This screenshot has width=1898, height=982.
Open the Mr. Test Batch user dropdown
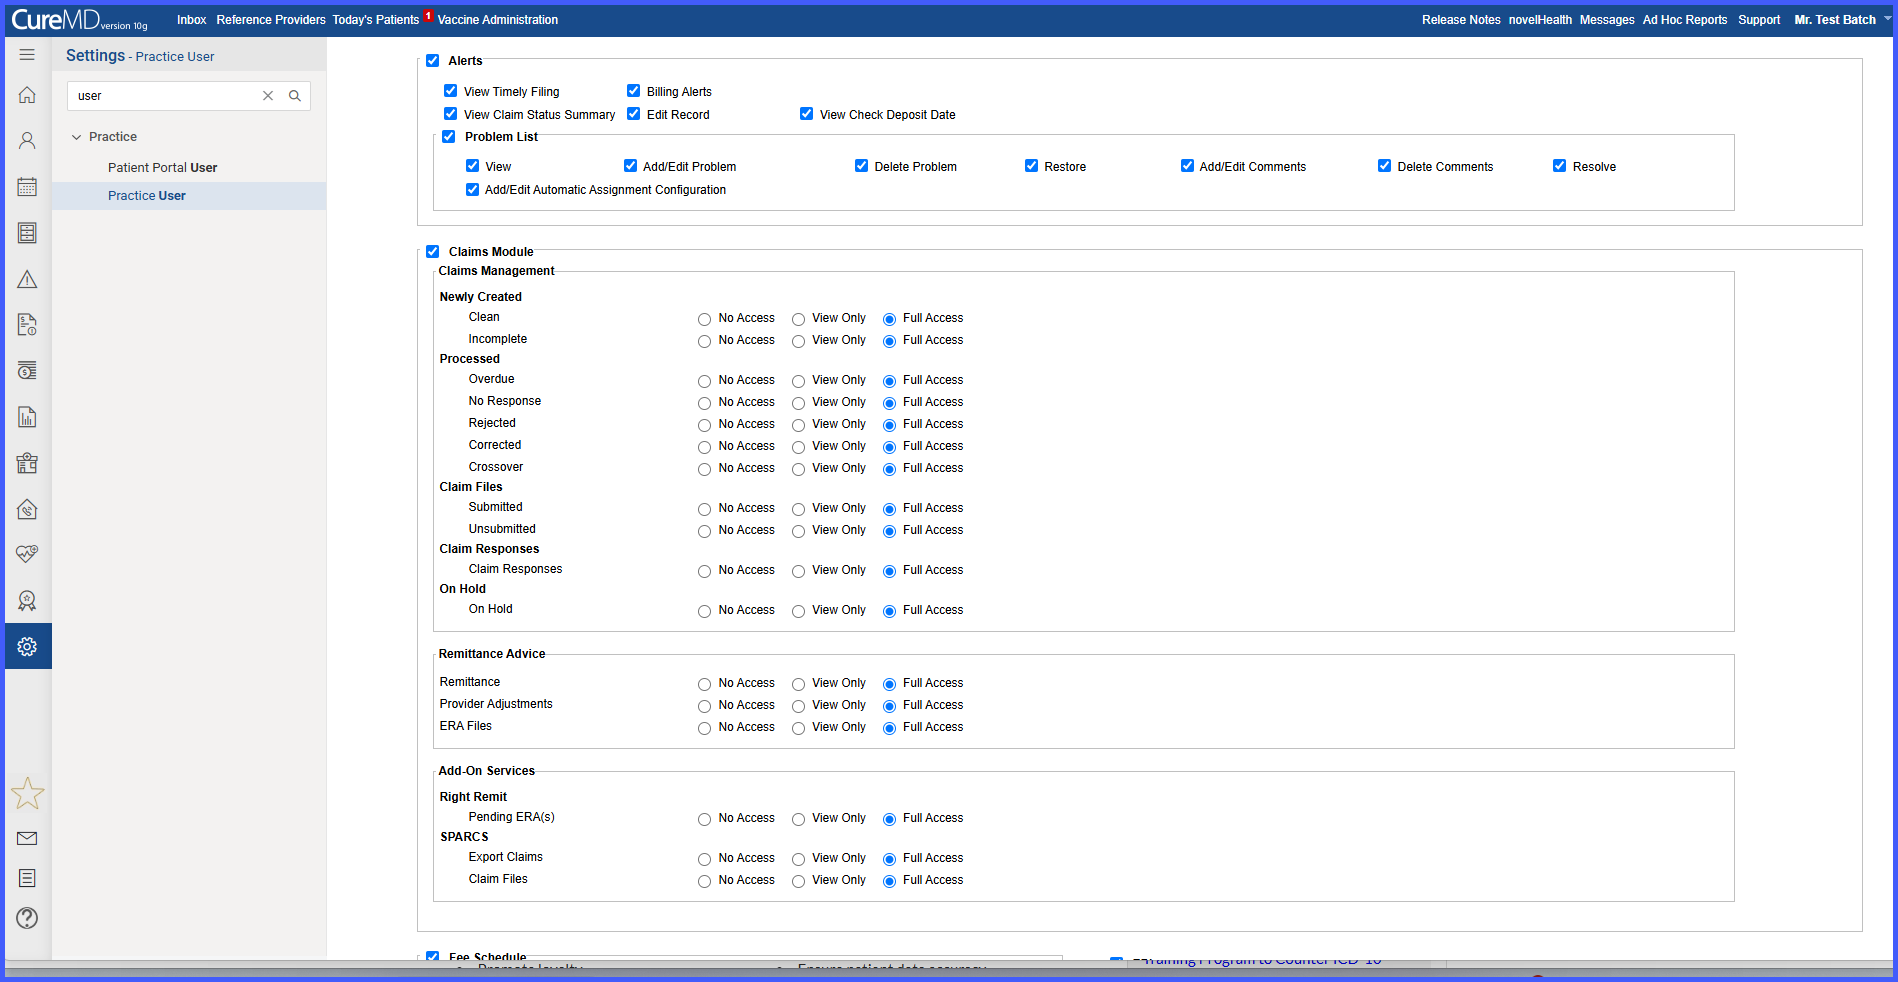click(1842, 20)
